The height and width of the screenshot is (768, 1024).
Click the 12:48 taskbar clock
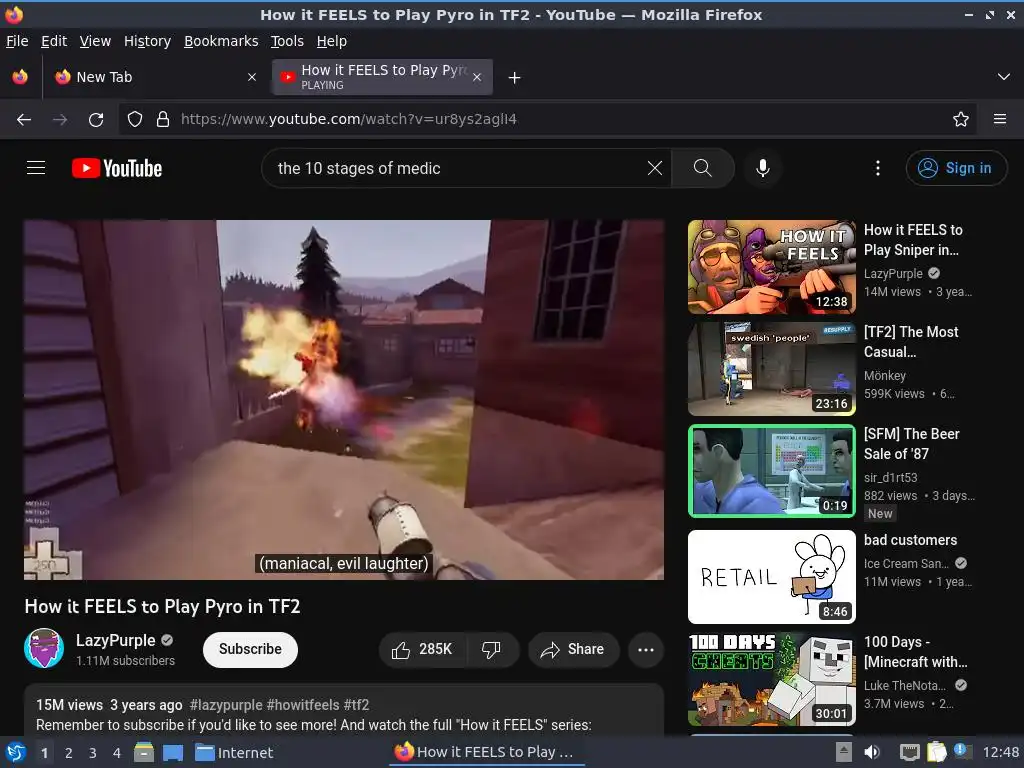pos(1000,752)
